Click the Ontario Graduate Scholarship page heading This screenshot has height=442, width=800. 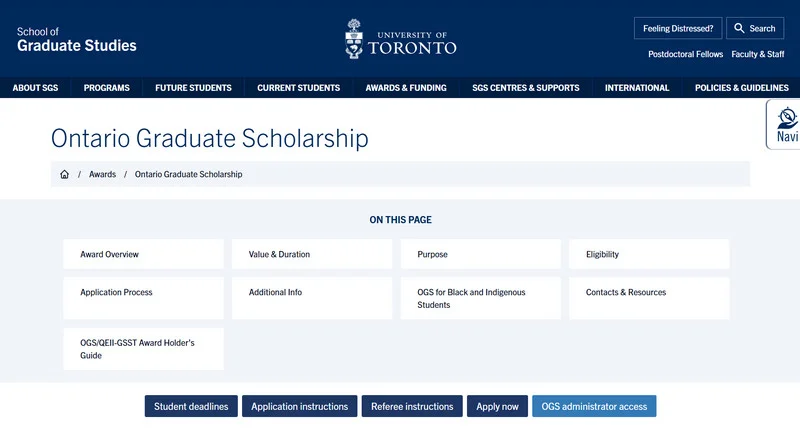210,138
